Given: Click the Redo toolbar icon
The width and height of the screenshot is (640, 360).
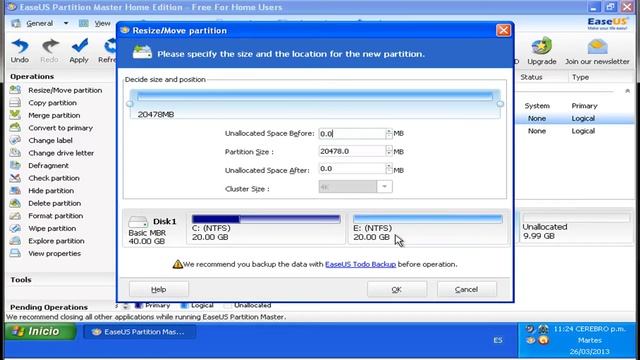Looking at the screenshot, I should 50,46.
